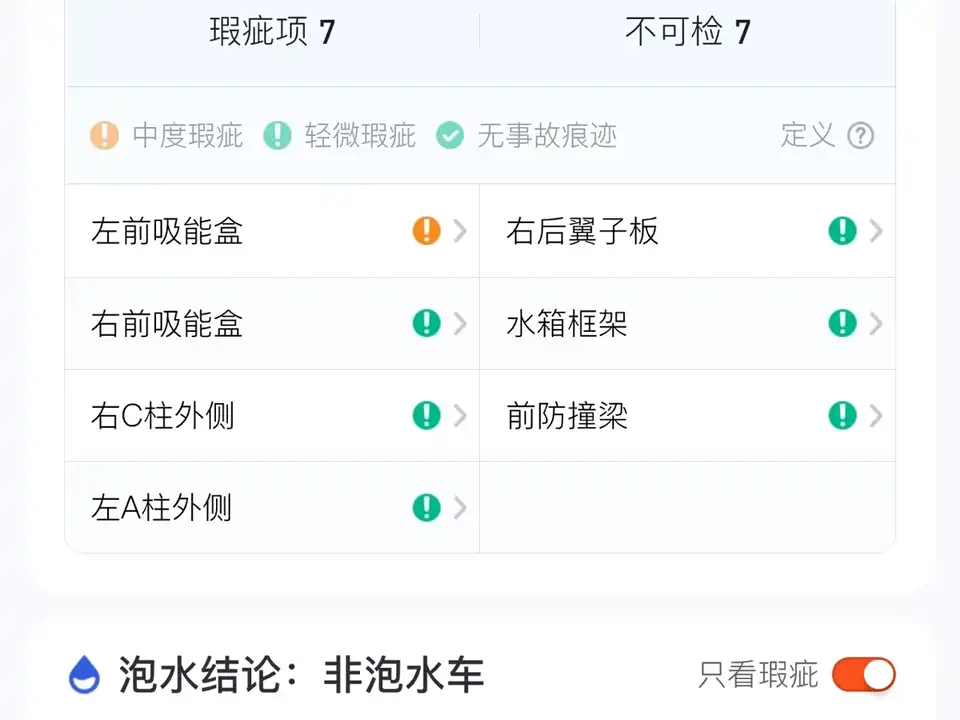Screen dimensions: 960x720
Task: Click green status icon beside 右后翼子板
Action: [x=843, y=232]
